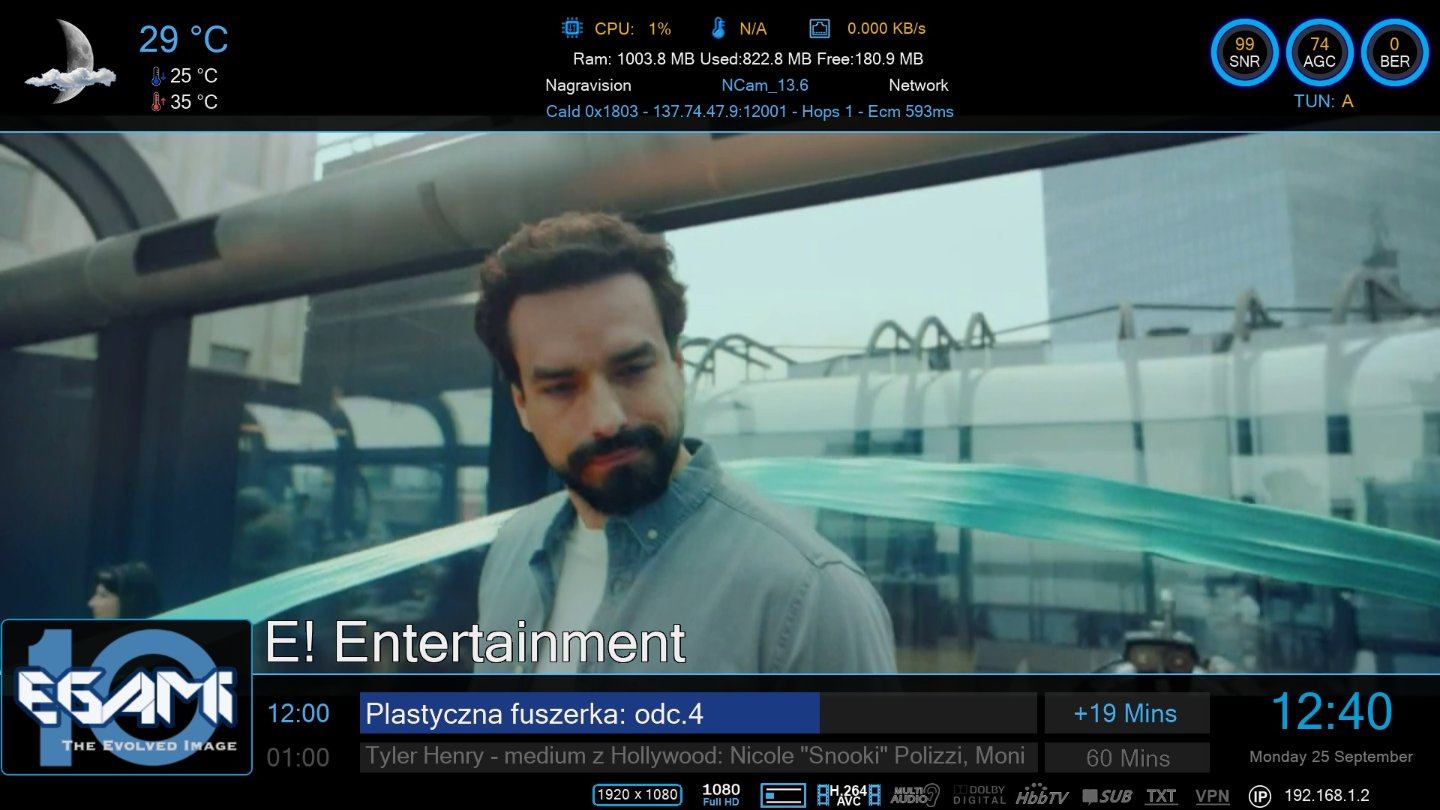Image resolution: width=1440 pixels, height=810 pixels.
Task: Click the HbbTV icon
Action: (x=1042, y=796)
